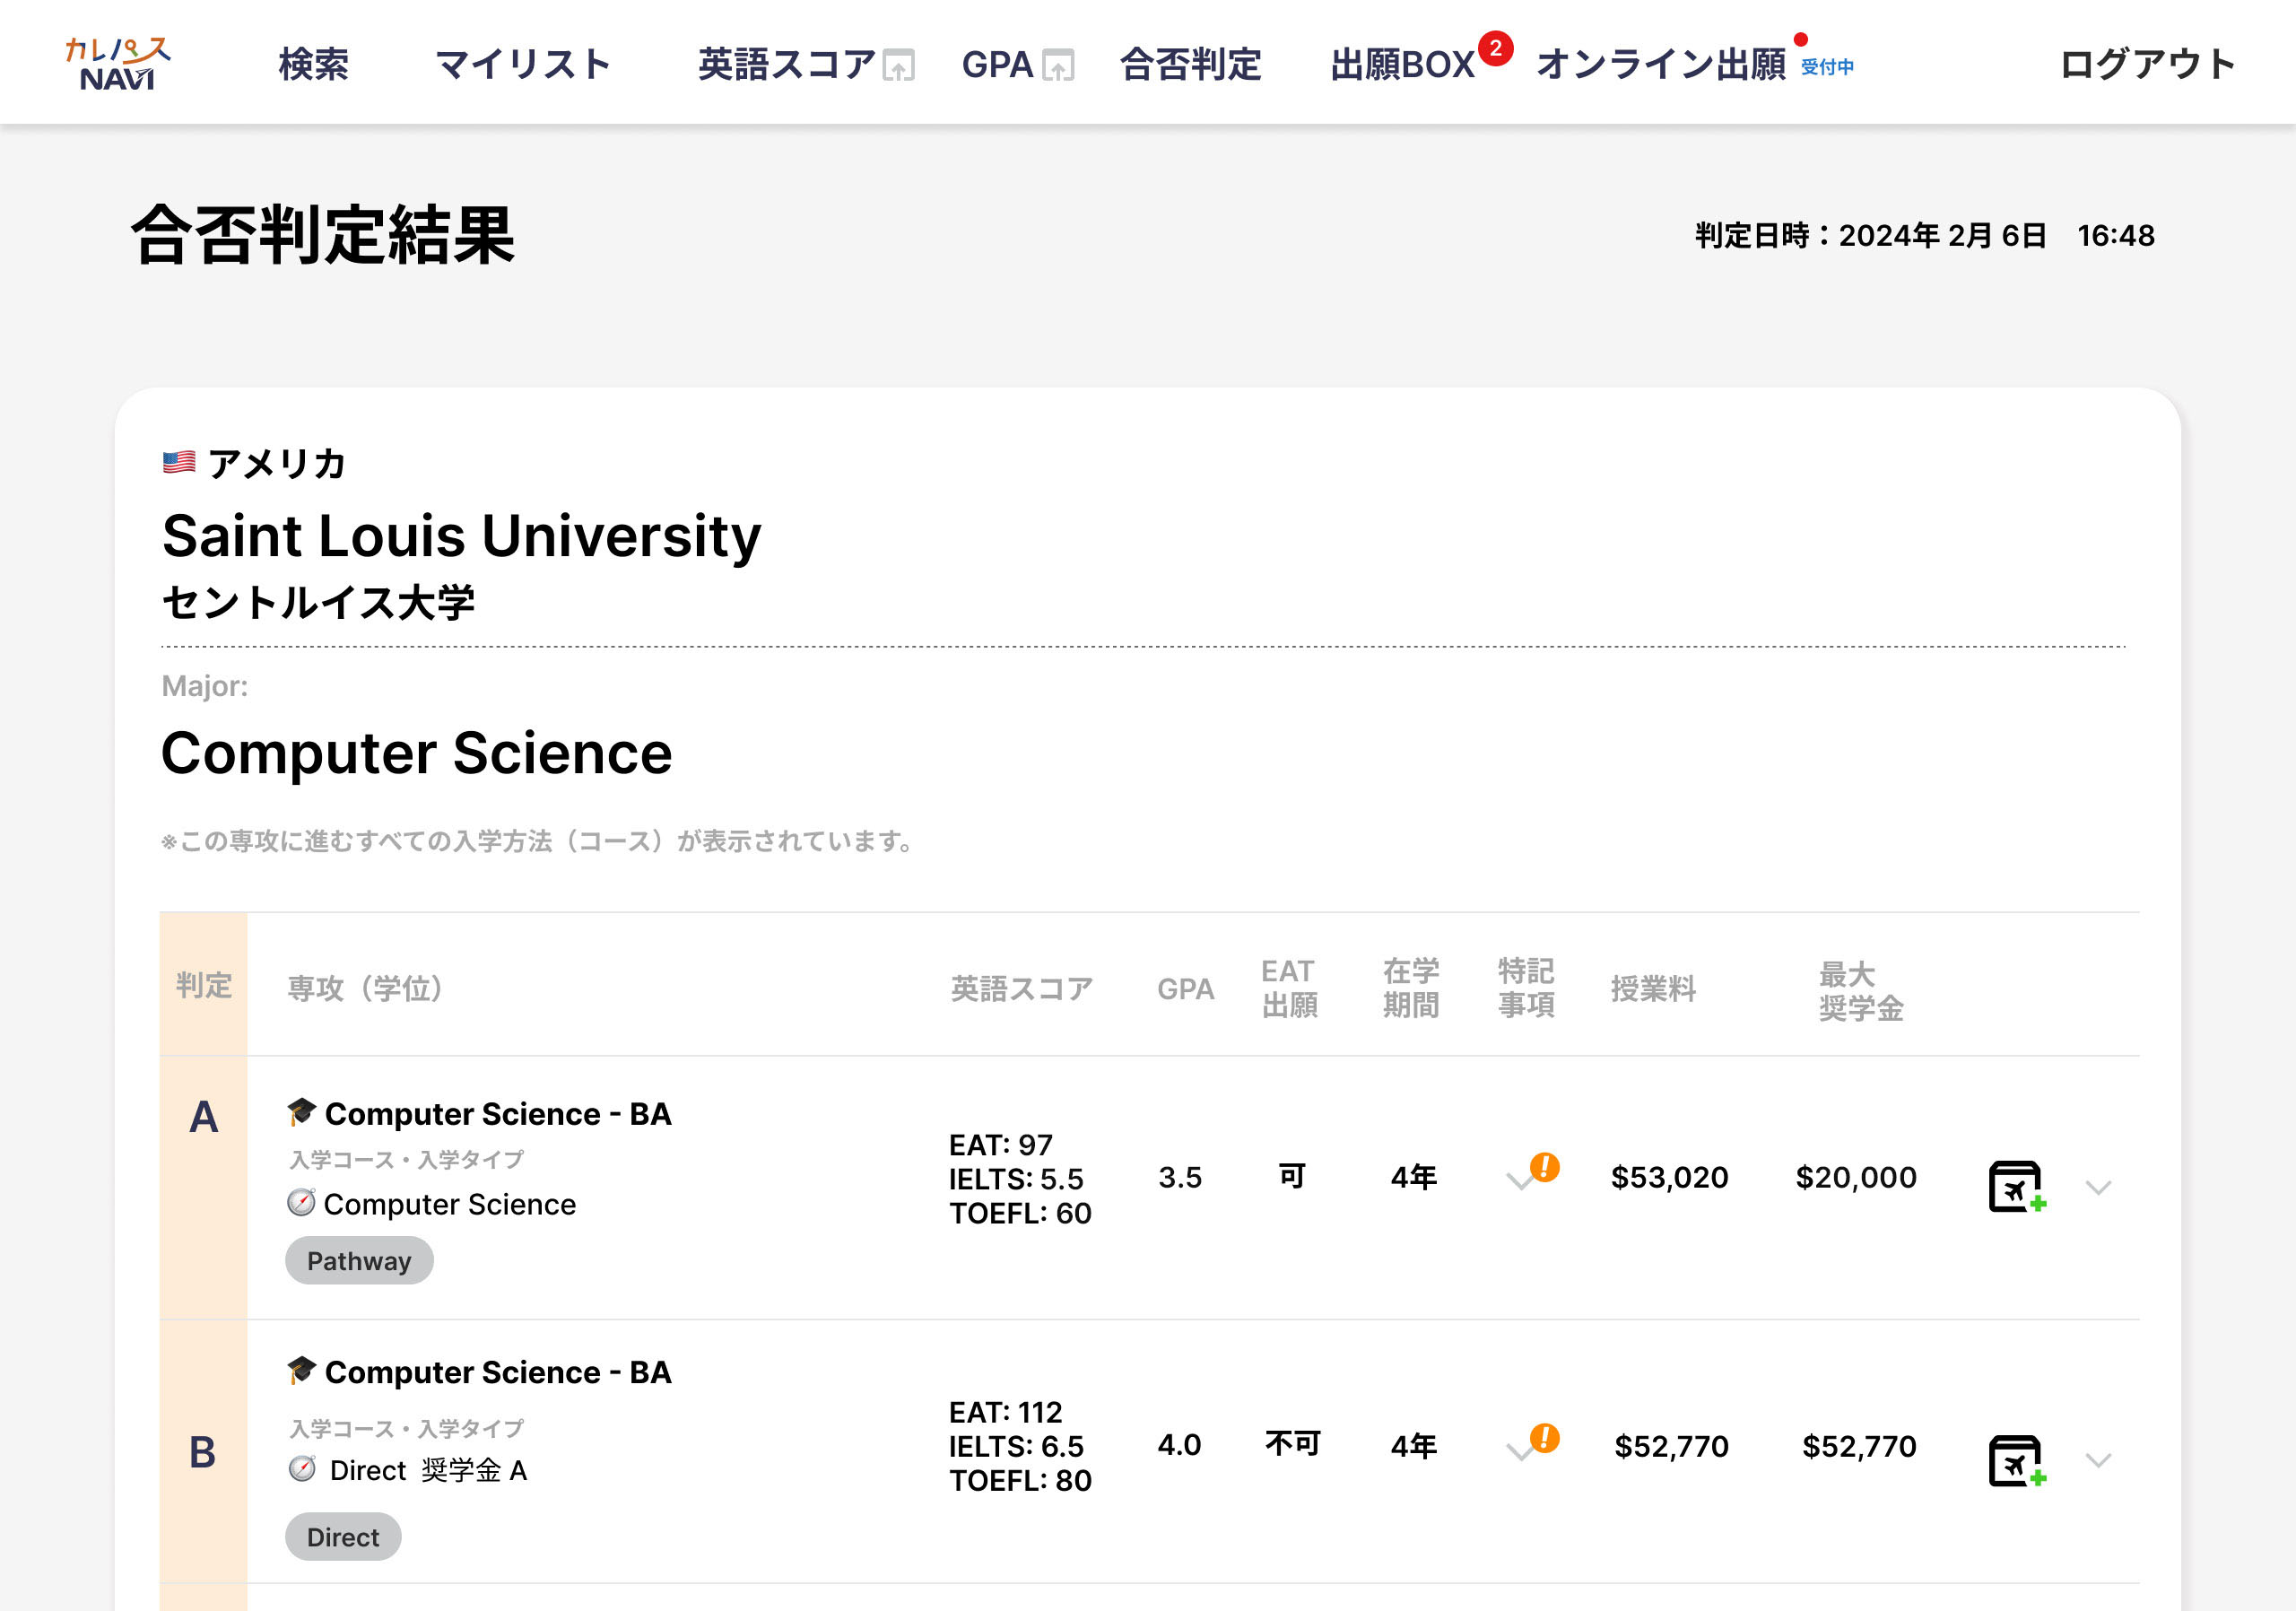Screen dimensions: 2296x1611
Task: Click the カレパスNAVI logo
Action: (118, 61)
